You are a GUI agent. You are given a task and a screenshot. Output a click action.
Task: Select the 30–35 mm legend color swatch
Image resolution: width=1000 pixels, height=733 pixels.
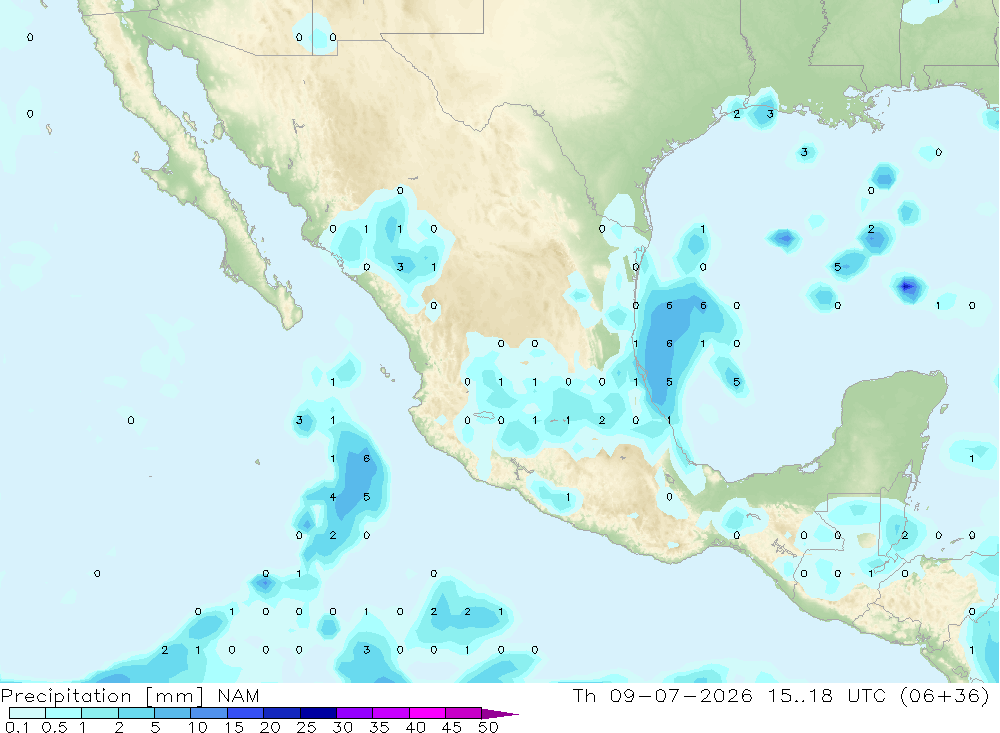click(x=355, y=713)
